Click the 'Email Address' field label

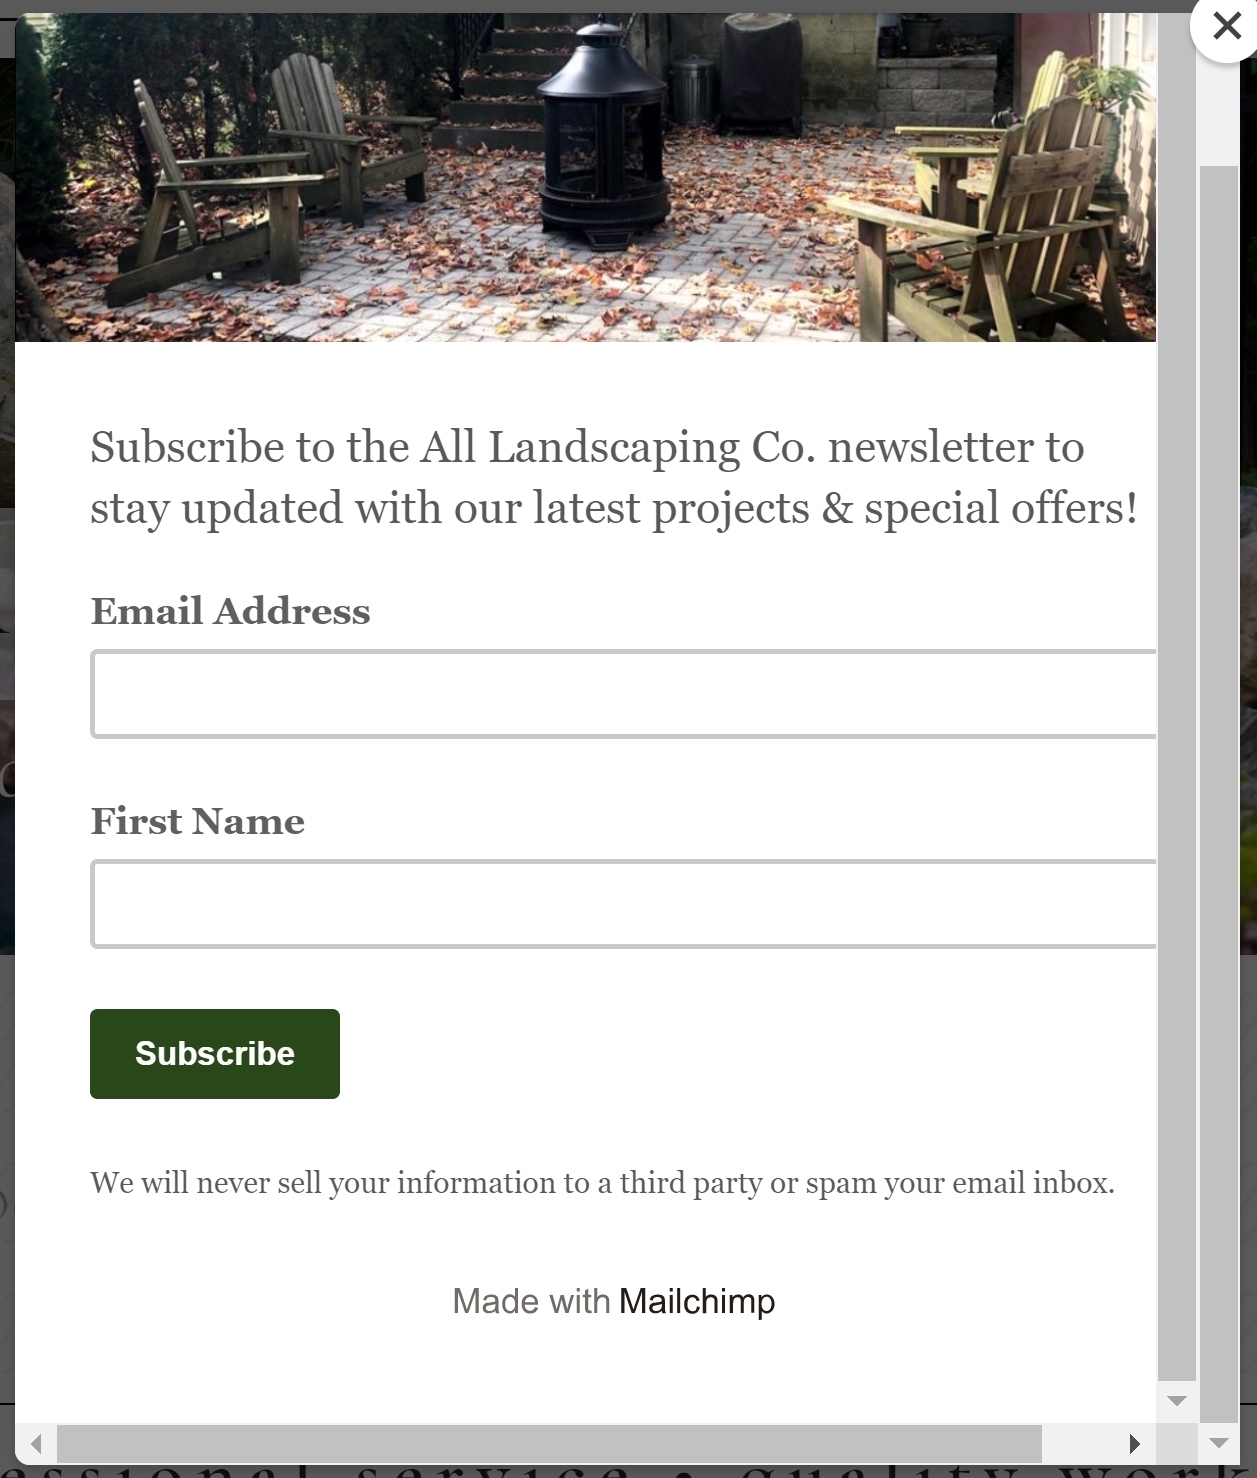pos(230,611)
